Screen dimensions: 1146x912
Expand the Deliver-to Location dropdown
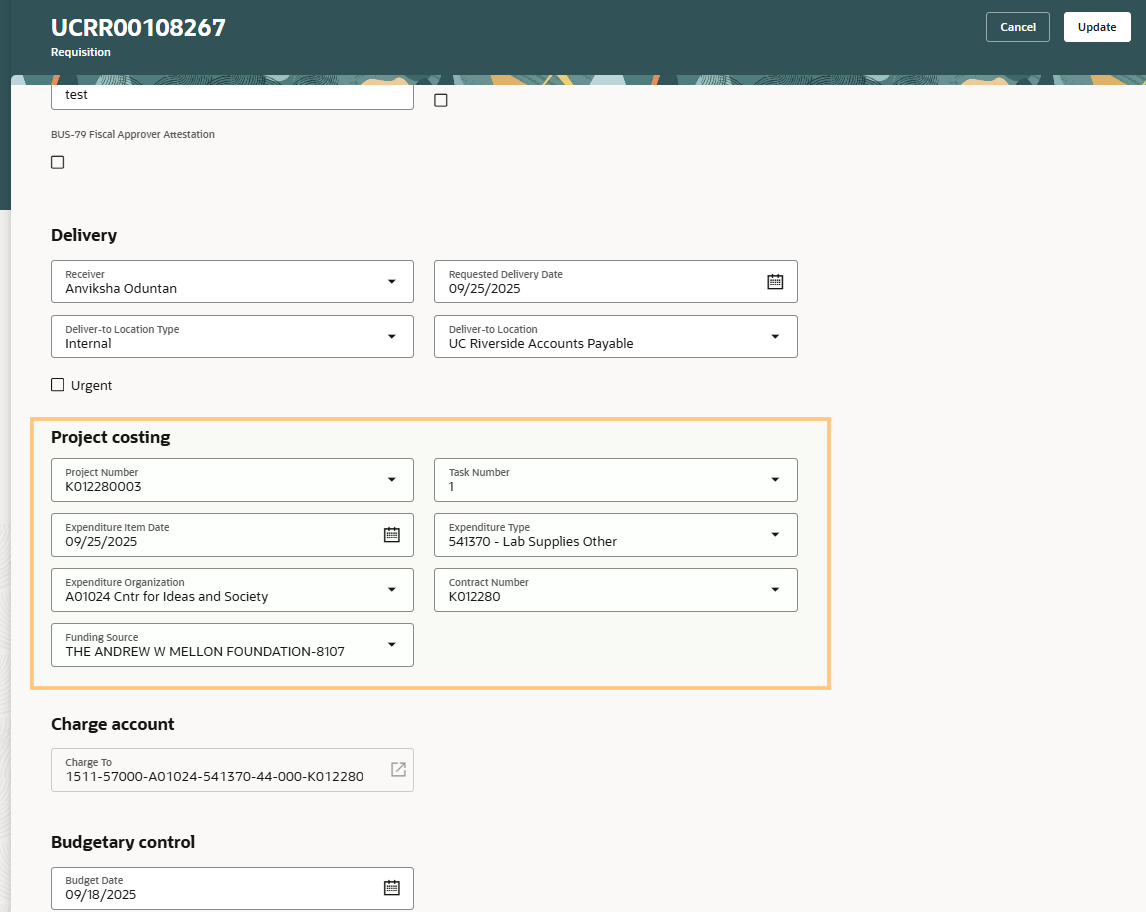coord(775,337)
